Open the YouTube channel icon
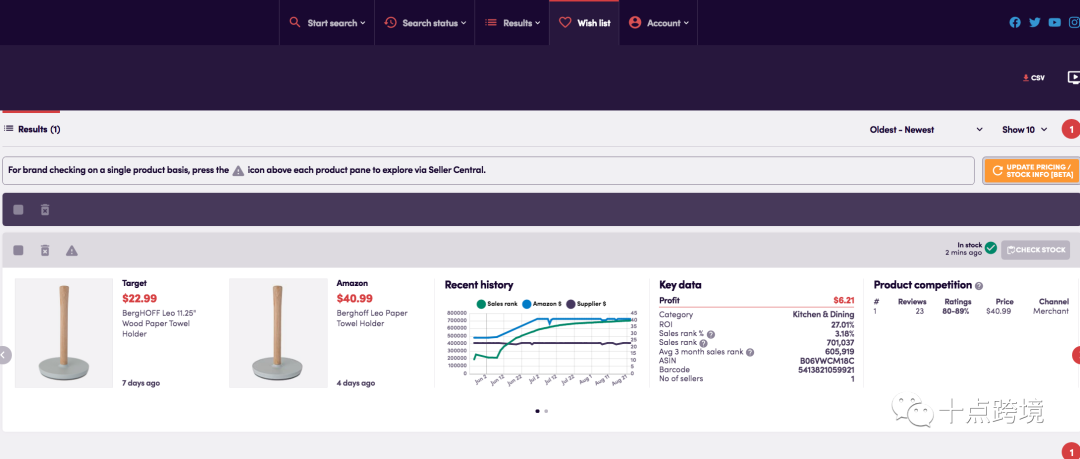Screen dimensions: 1080x459 (1055, 23)
